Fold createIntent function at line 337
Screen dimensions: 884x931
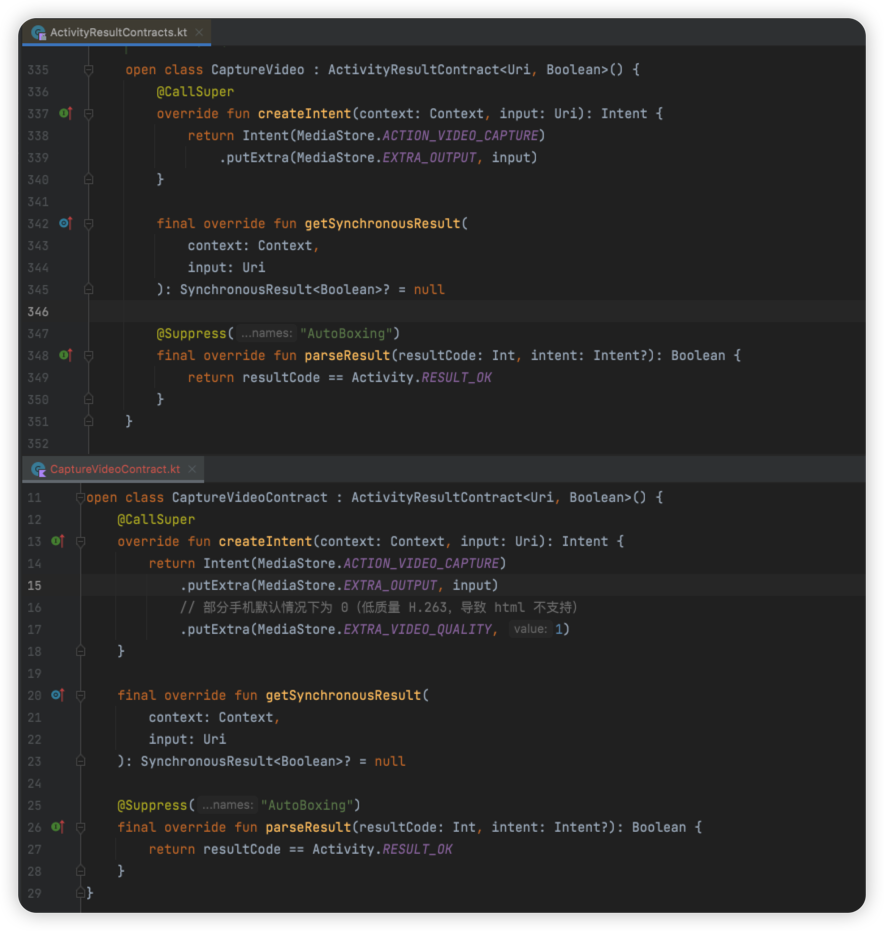click(89, 114)
